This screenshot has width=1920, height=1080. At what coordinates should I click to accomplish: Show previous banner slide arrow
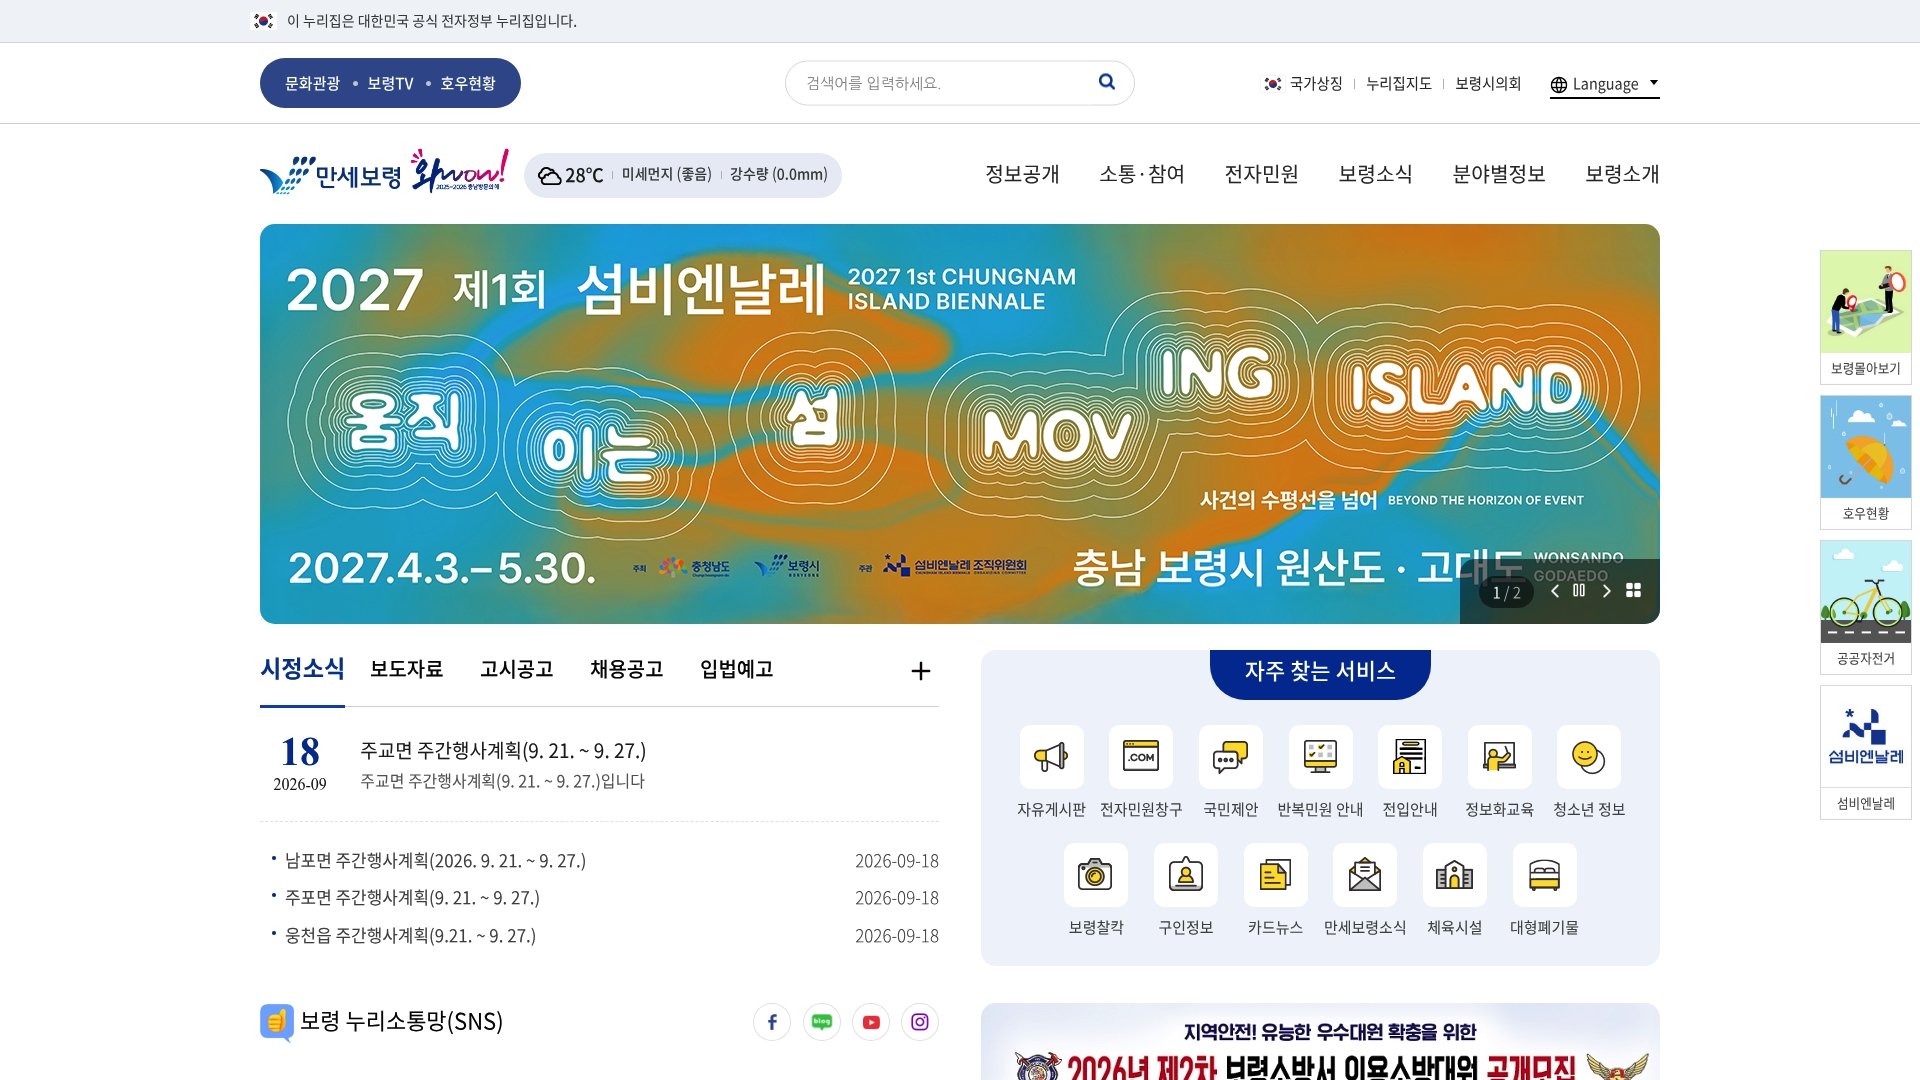point(1555,591)
